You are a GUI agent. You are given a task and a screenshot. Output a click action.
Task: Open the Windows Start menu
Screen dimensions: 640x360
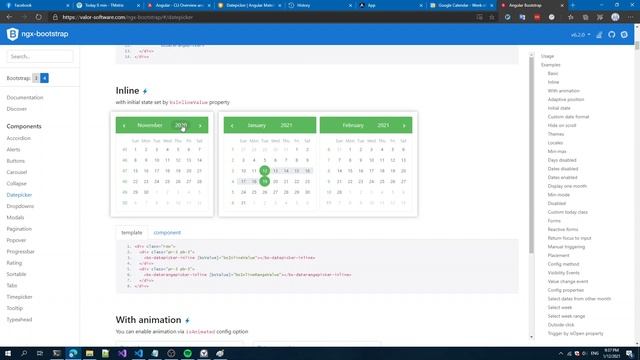(x=8, y=353)
